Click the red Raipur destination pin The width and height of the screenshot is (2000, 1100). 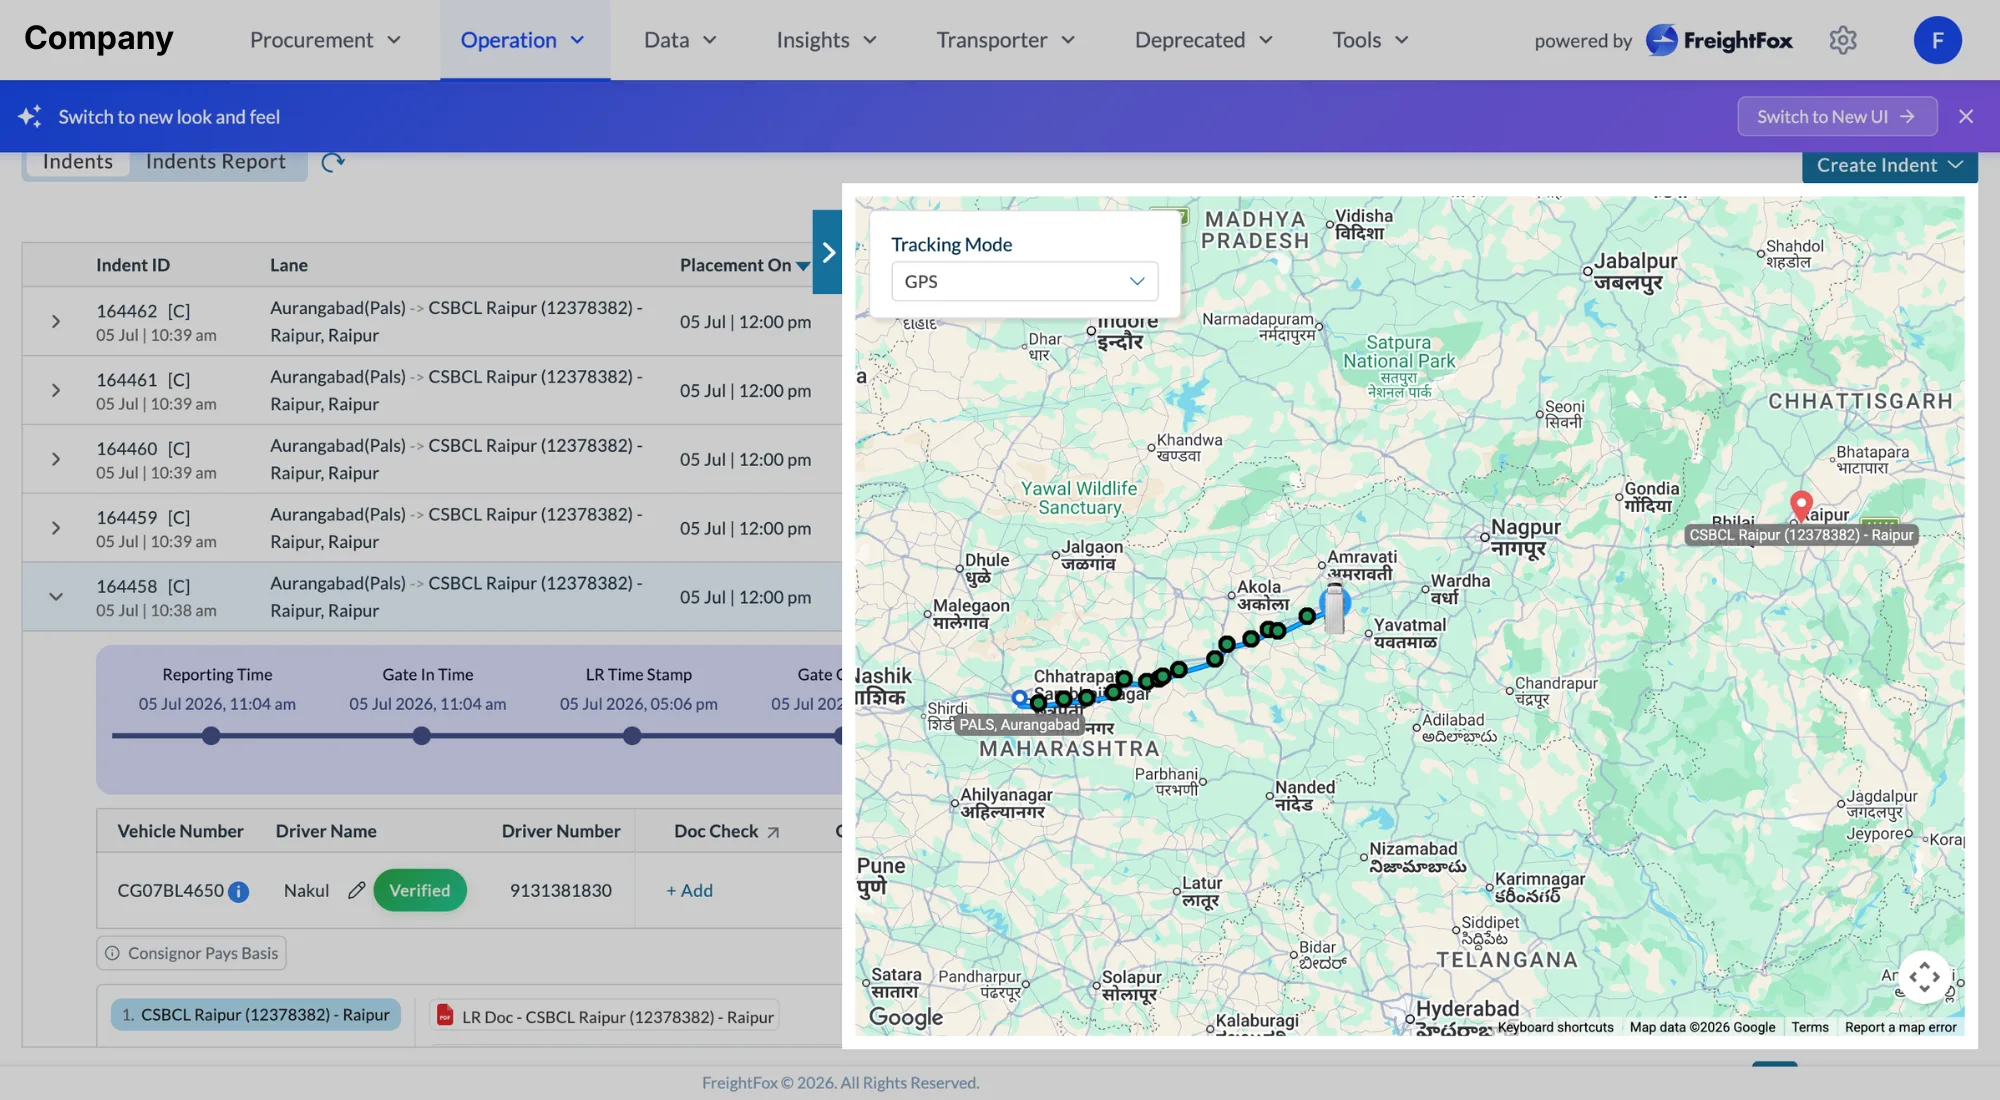(1801, 505)
